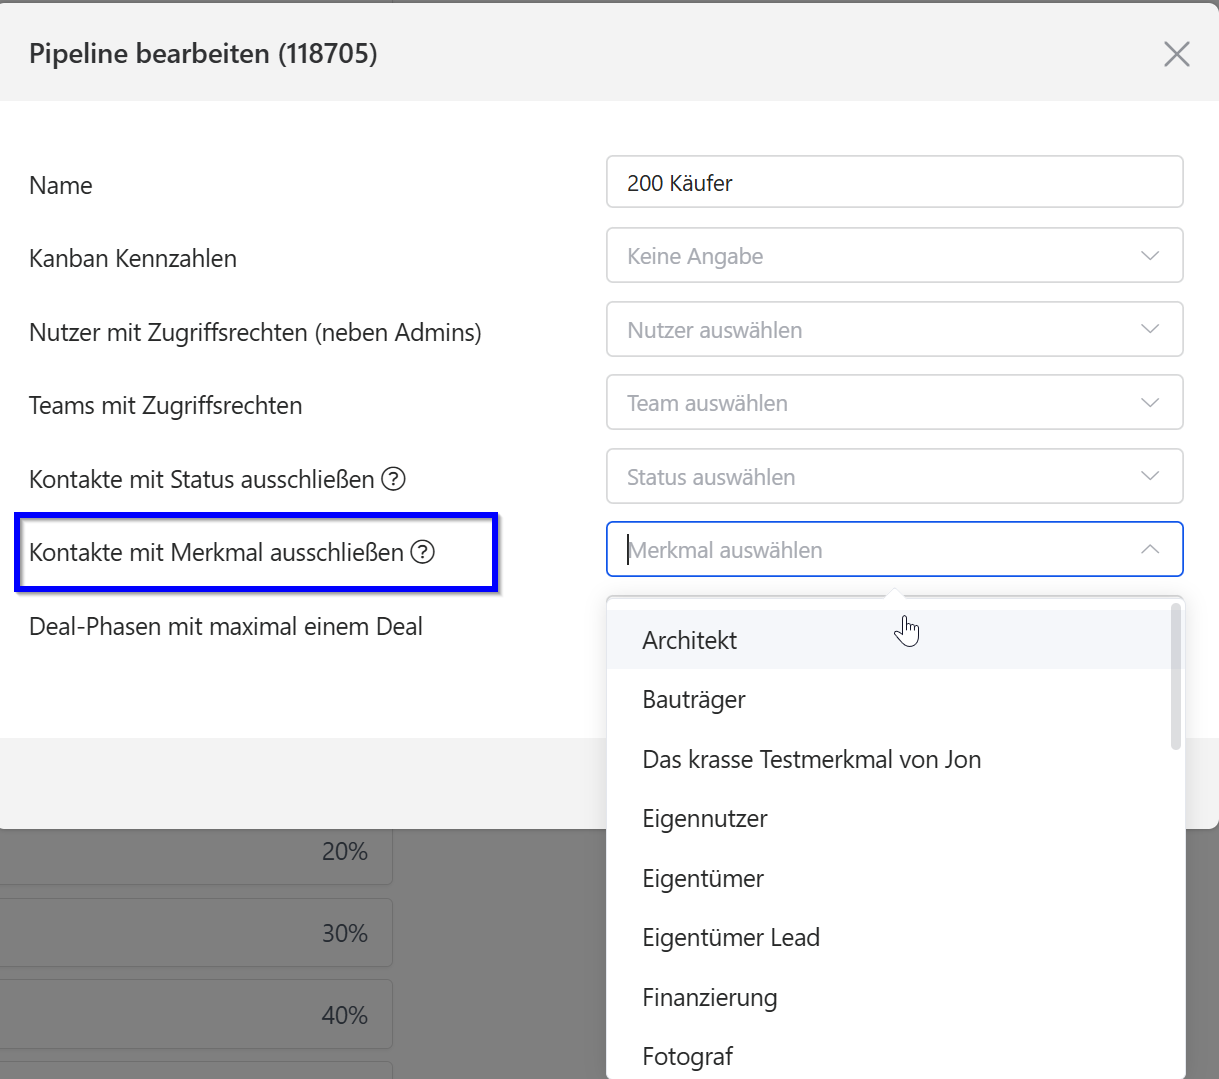Select Das krasse Testmerkmal von Jon

pos(811,760)
